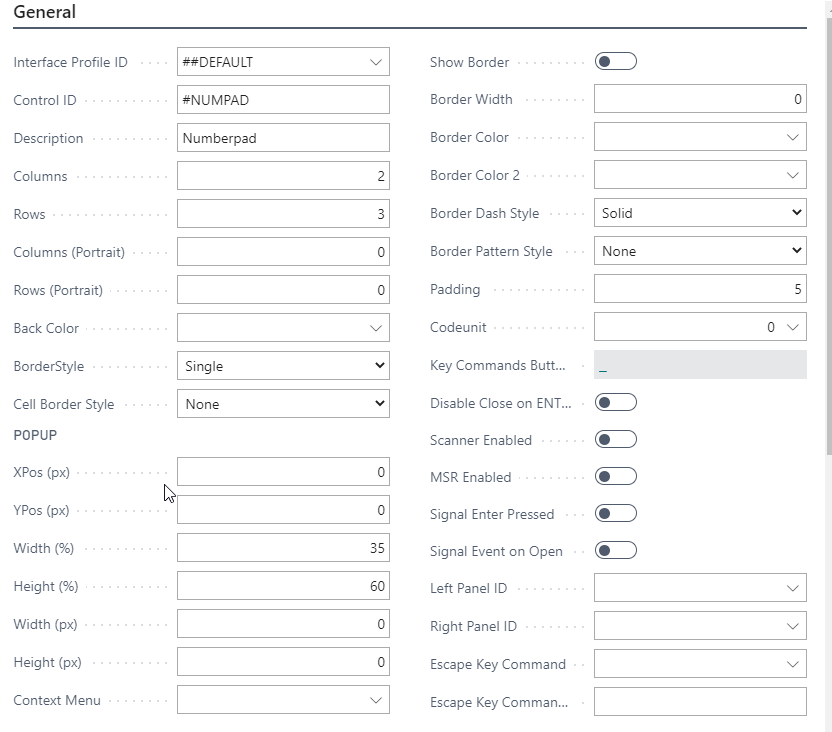Open the BorderStyle Single combo box
Image resolution: width=832 pixels, height=732 pixels.
[283, 366]
